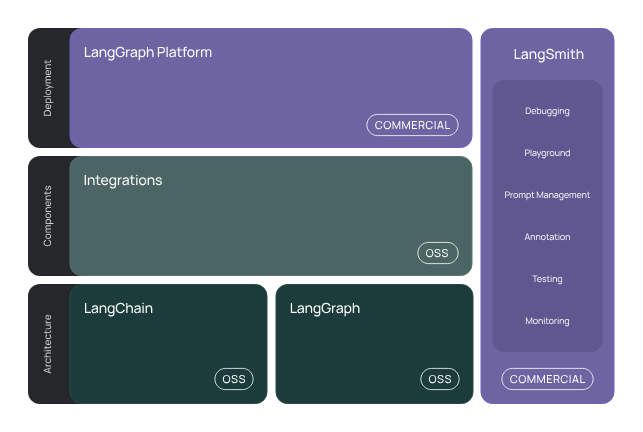Click the OSS badge under LangChain
This screenshot has height=432, width=643.
pyautogui.click(x=234, y=379)
